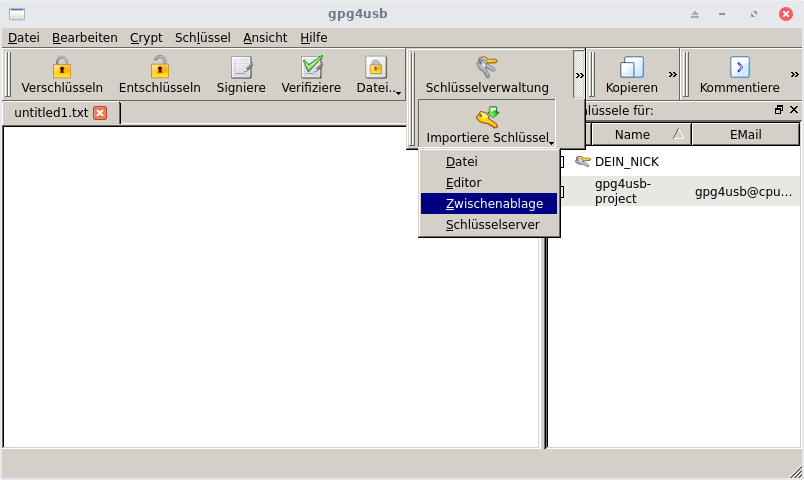804x480 pixels.
Task: Close the key list dock panel
Action: [x=794, y=110]
